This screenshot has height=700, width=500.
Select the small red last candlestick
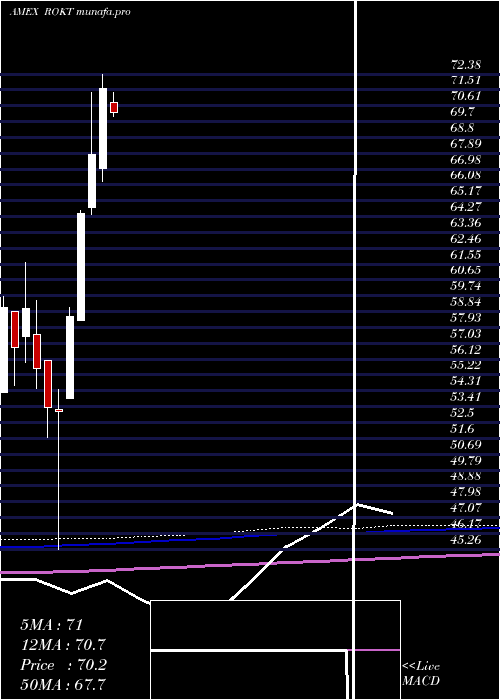click(114, 108)
